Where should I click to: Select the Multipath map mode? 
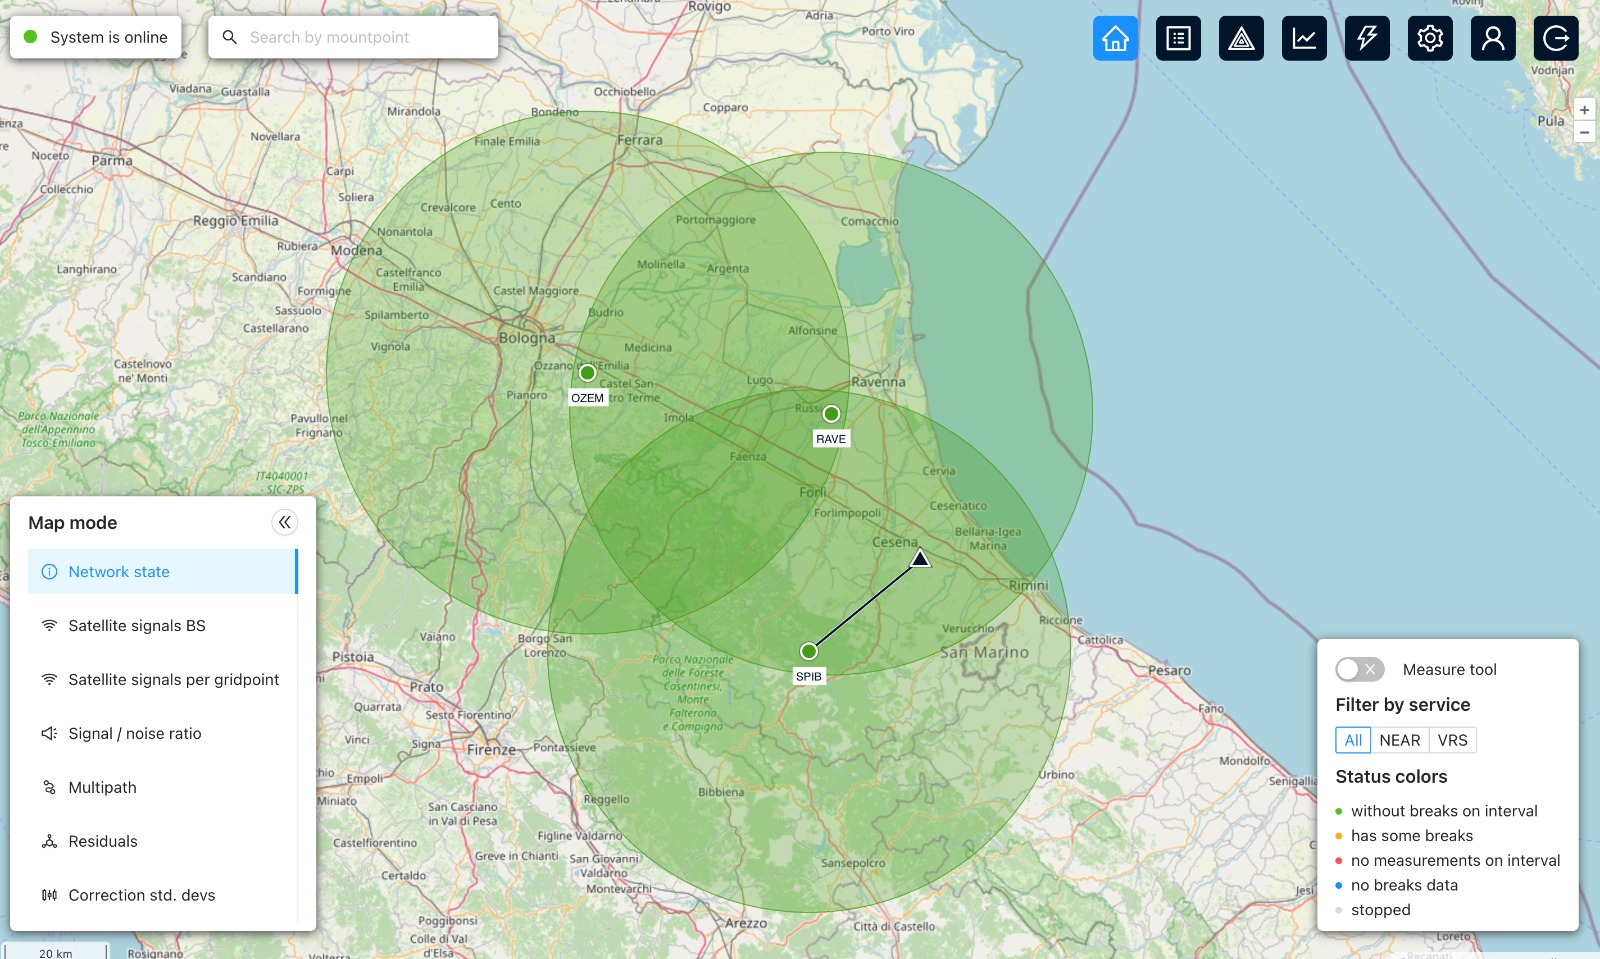point(102,788)
